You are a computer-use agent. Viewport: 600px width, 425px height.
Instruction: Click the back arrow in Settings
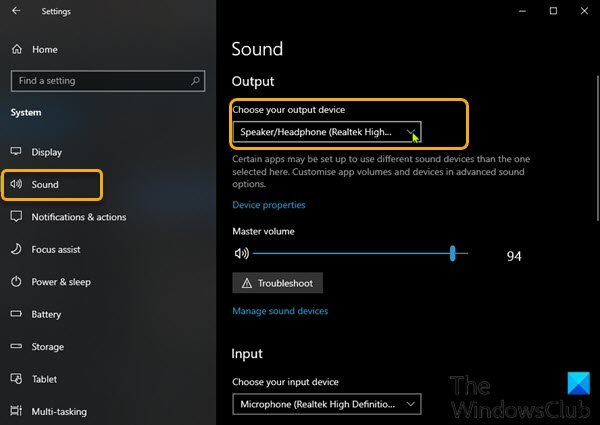[15, 12]
